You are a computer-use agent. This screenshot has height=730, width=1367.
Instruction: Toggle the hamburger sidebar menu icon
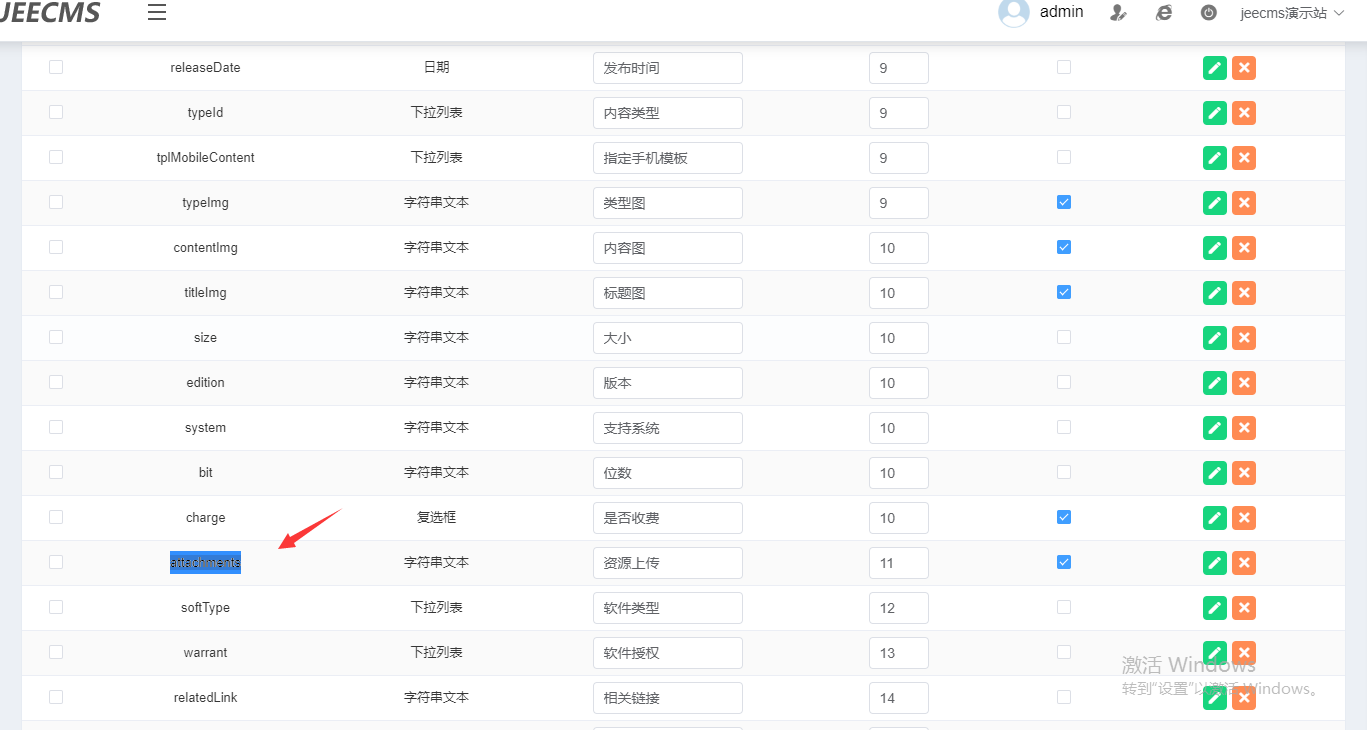[157, 13]
